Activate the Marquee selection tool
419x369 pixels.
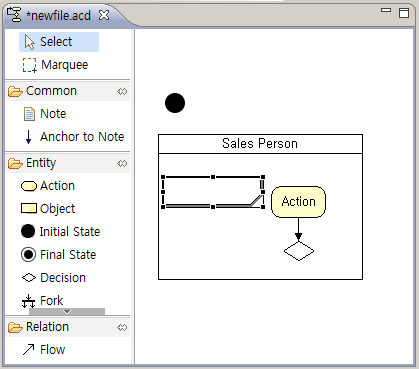tap(55, 65)
